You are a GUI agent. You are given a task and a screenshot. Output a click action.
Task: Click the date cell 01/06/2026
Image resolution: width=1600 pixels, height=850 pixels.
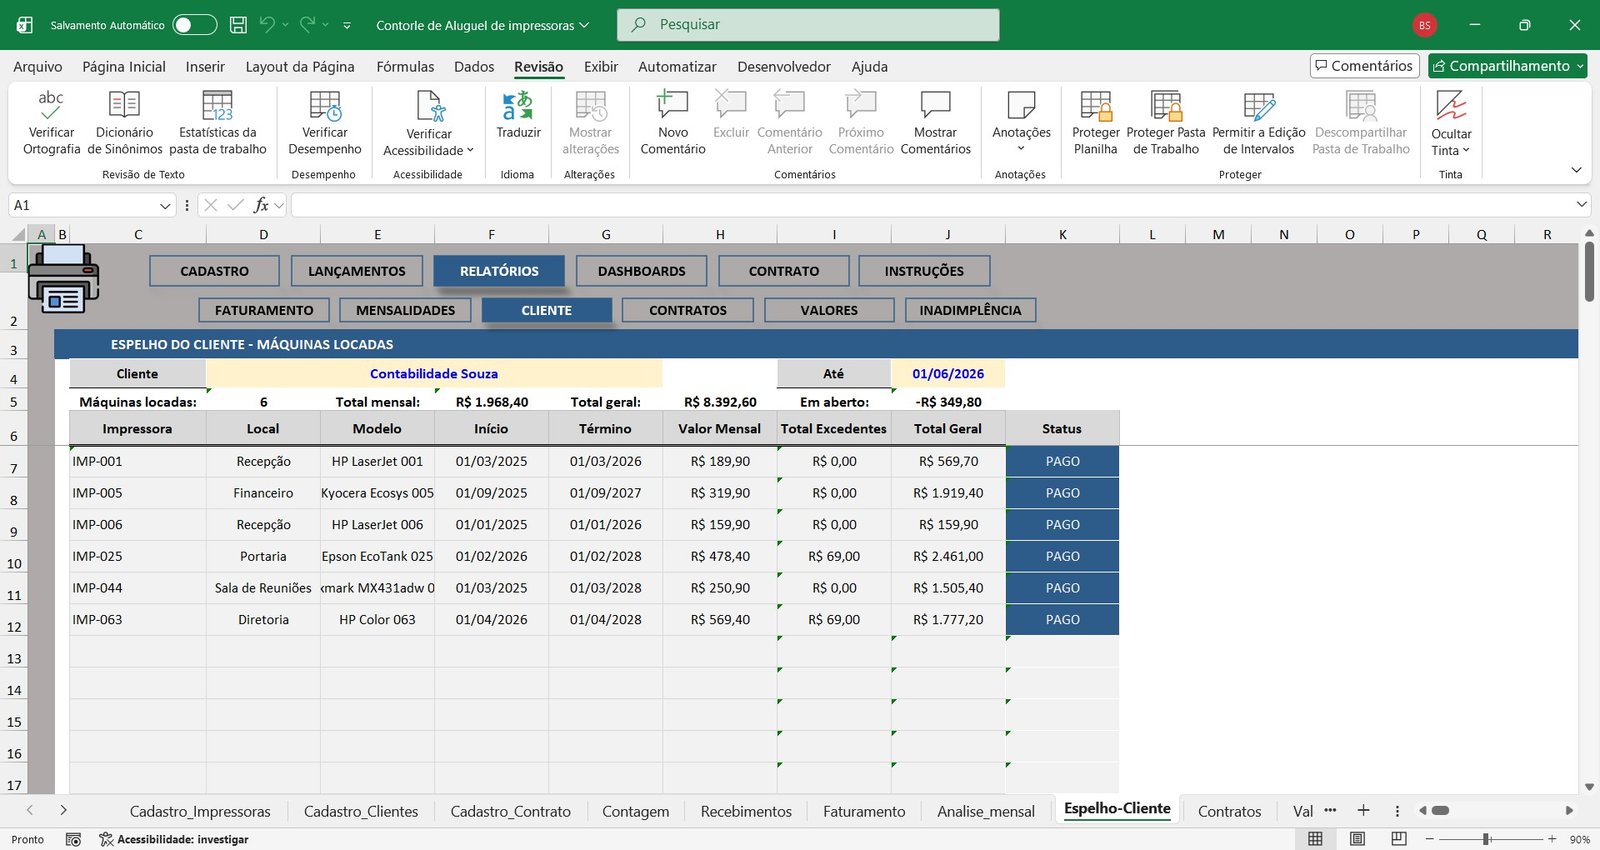(x=948, y=374)
